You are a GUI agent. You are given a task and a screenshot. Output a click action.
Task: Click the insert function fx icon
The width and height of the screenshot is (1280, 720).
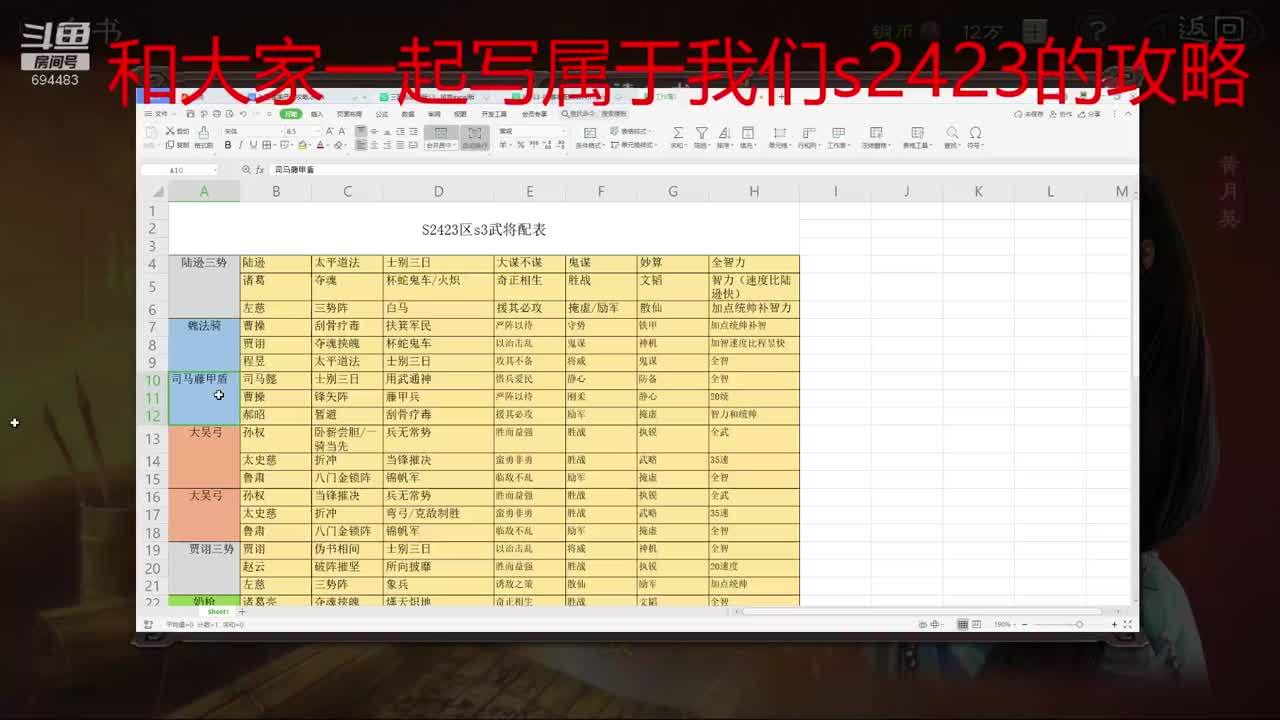[x=260, y=170]
